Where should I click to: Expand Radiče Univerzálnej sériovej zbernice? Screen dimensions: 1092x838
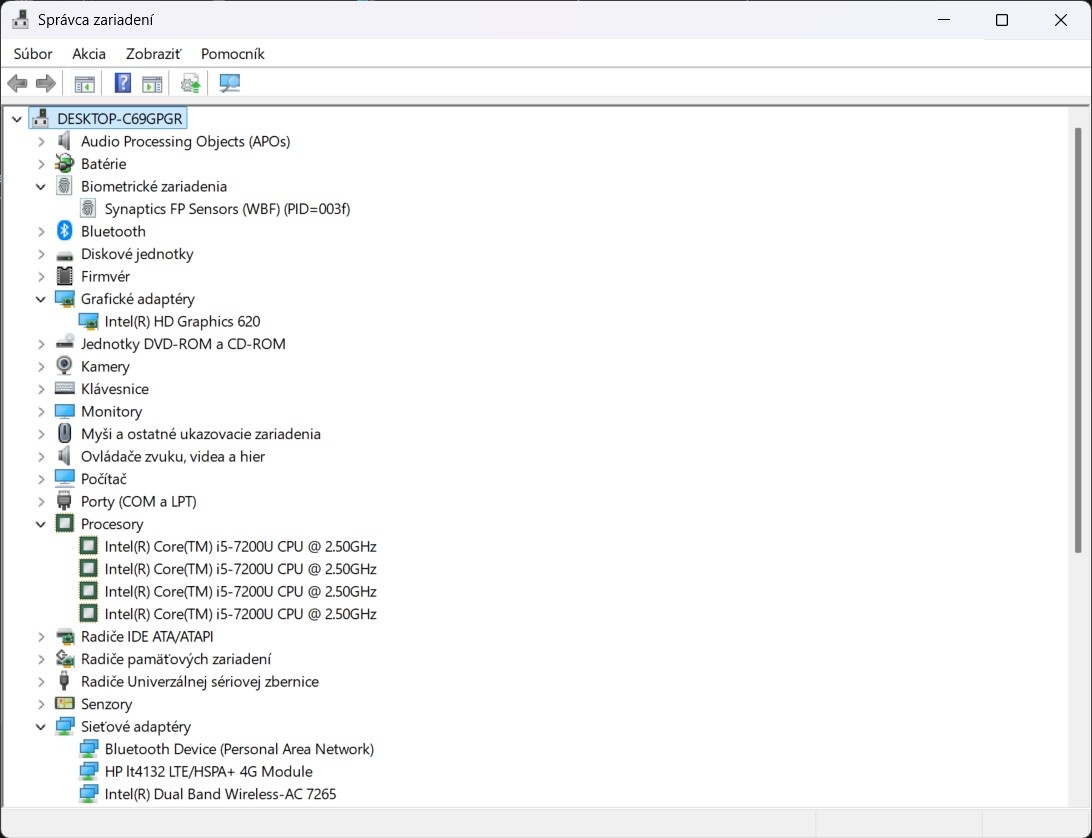coord(41,682)
